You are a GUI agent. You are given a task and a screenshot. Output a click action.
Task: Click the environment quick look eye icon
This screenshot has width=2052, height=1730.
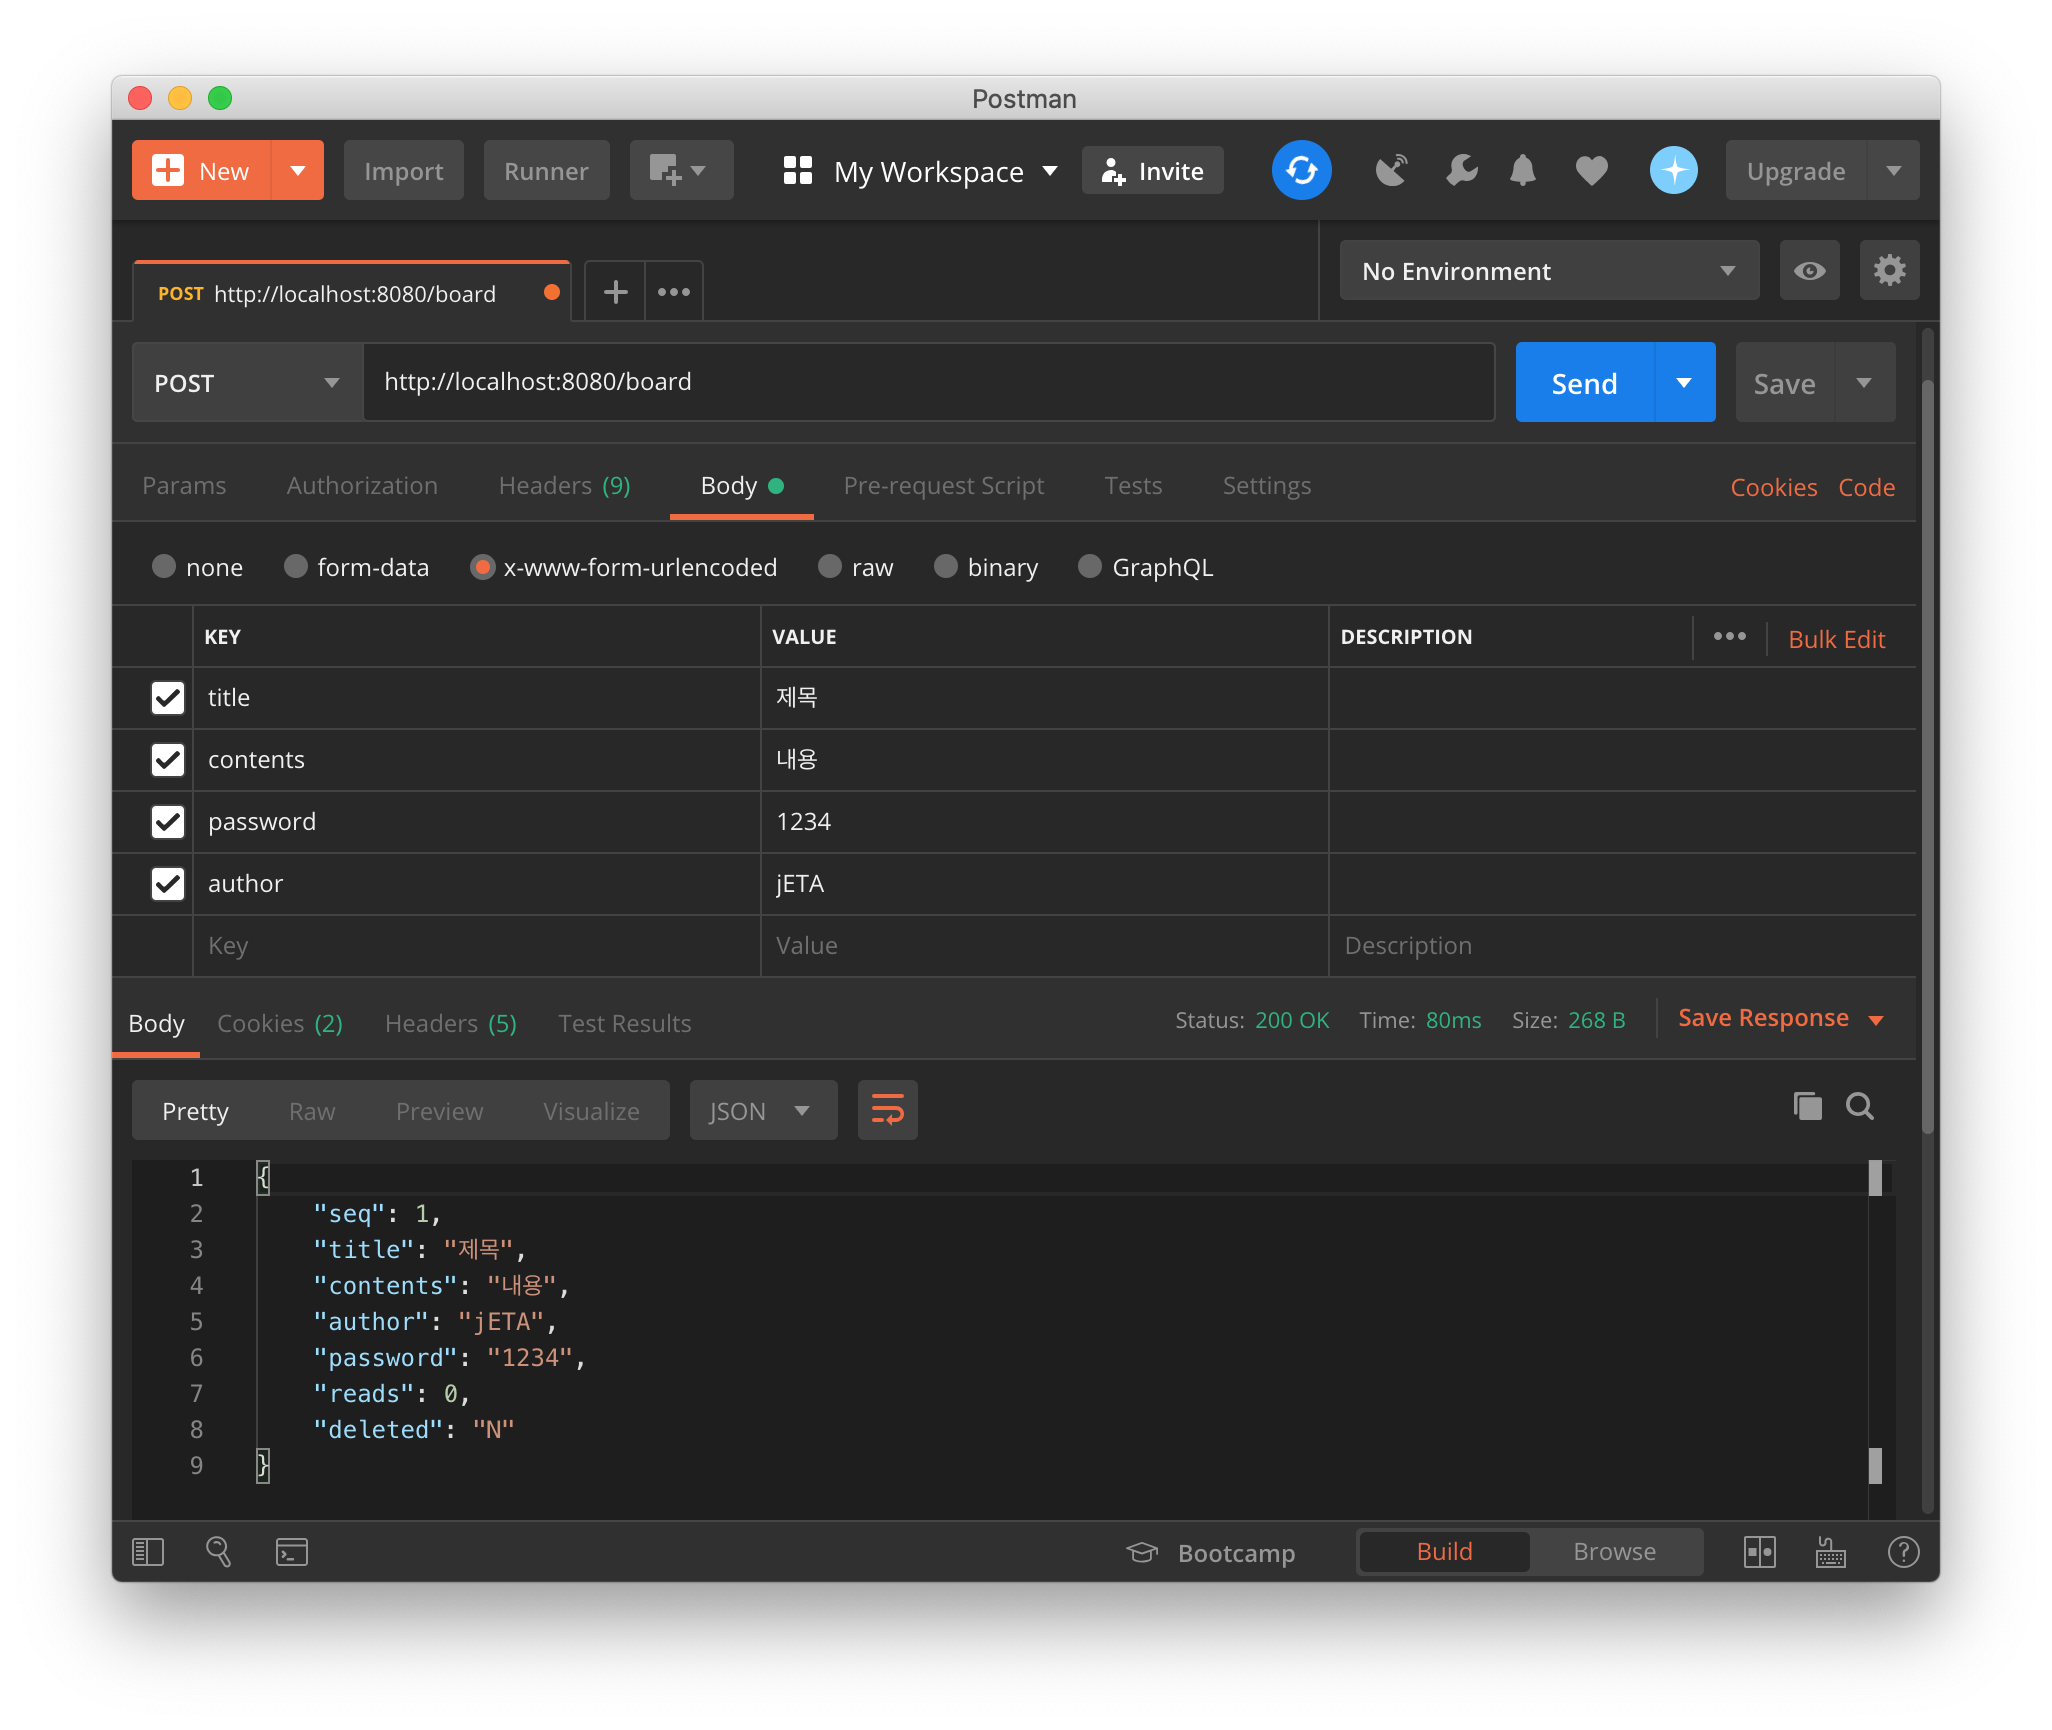[x=1808, y=271]
